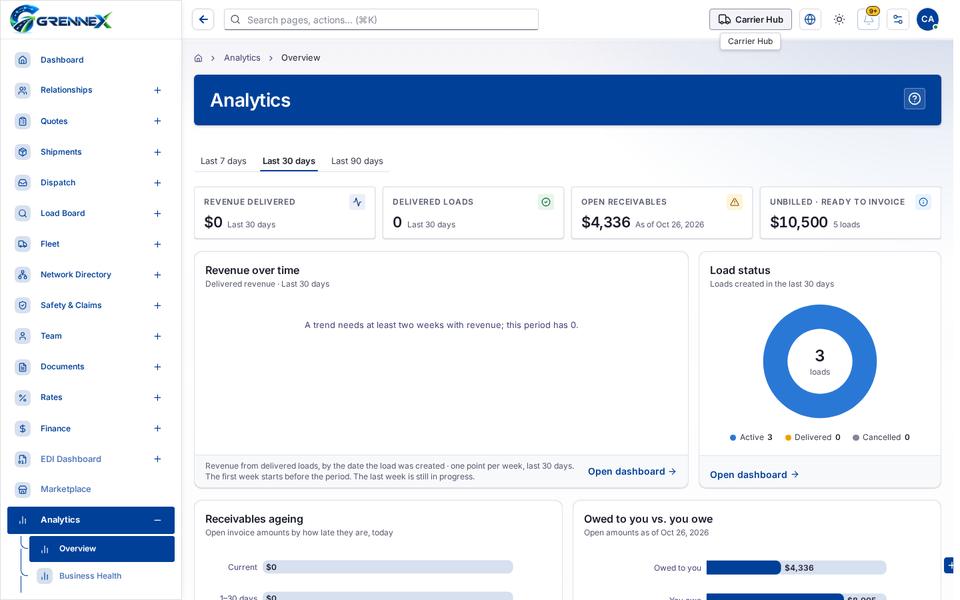This screenshot has width=960, height=600.
Task: Click the Cancelled legend entry
Action: (x=881, y=437)
